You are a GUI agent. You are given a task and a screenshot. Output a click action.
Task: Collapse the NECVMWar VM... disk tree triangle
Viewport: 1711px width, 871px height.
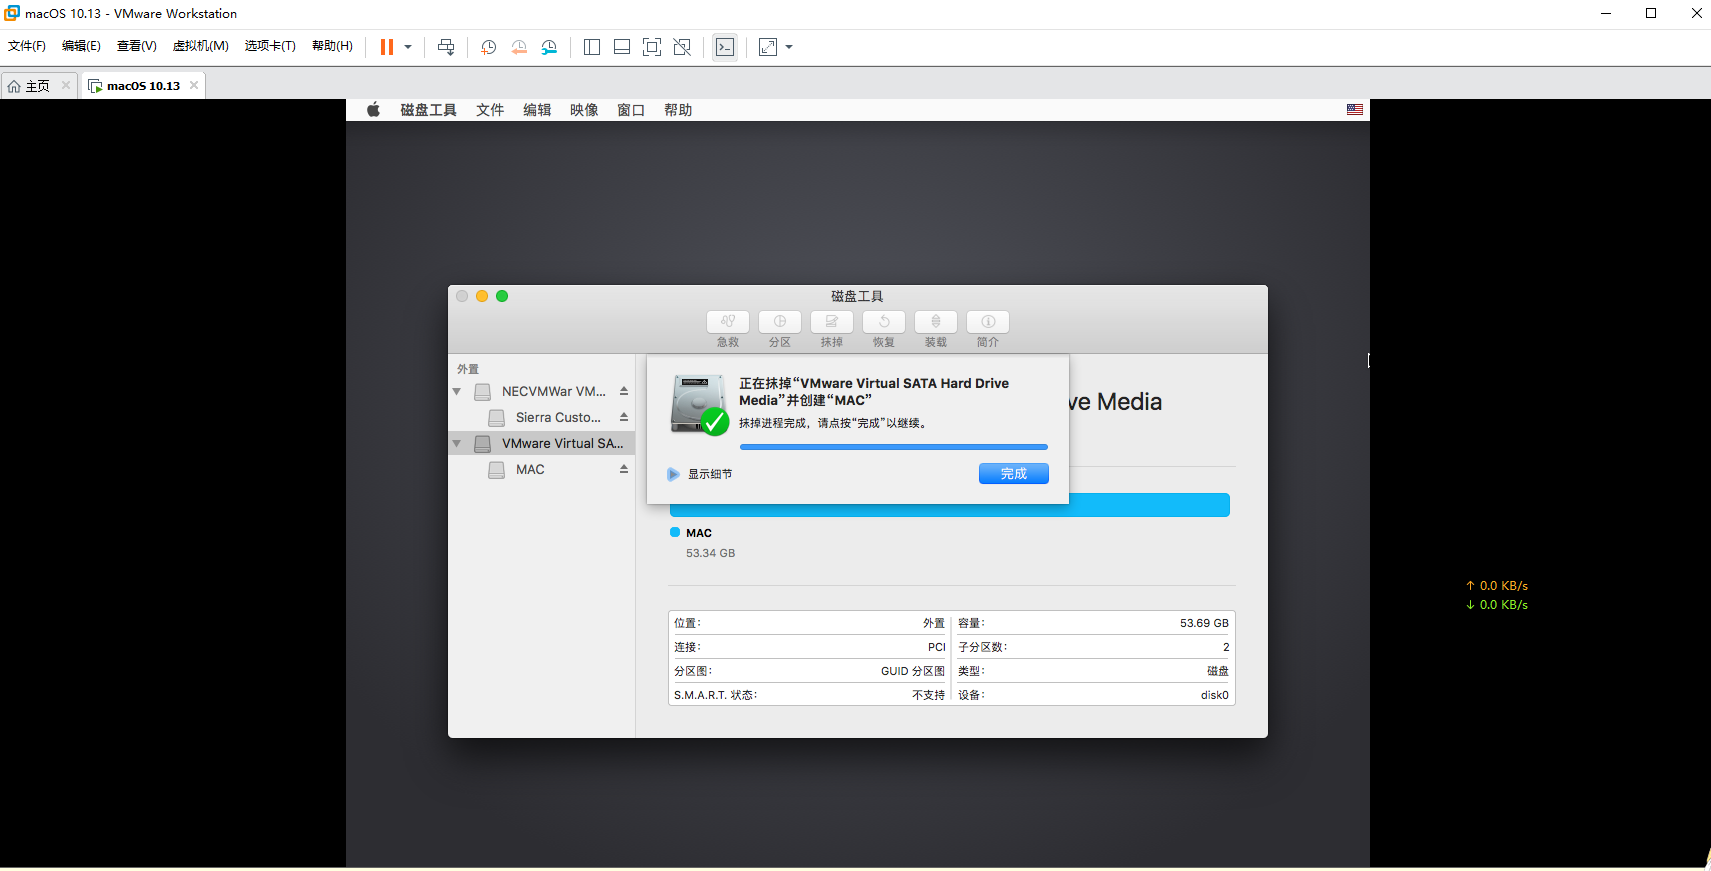[457, 392]
